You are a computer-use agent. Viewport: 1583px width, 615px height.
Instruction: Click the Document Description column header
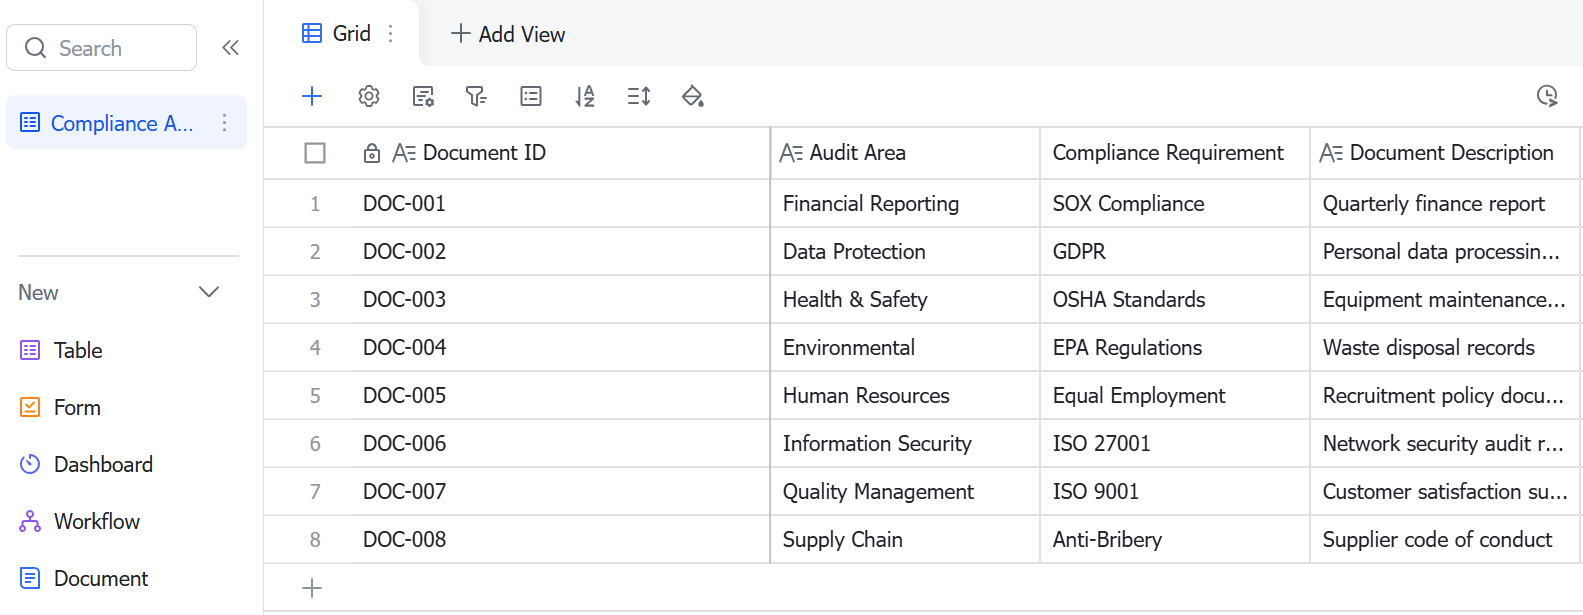point(1445,153)
